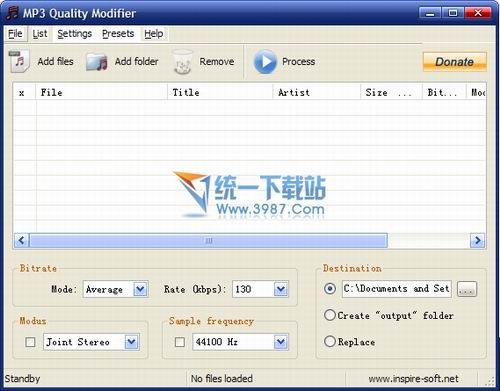Click the No files loaded status text

pos(222,379)
